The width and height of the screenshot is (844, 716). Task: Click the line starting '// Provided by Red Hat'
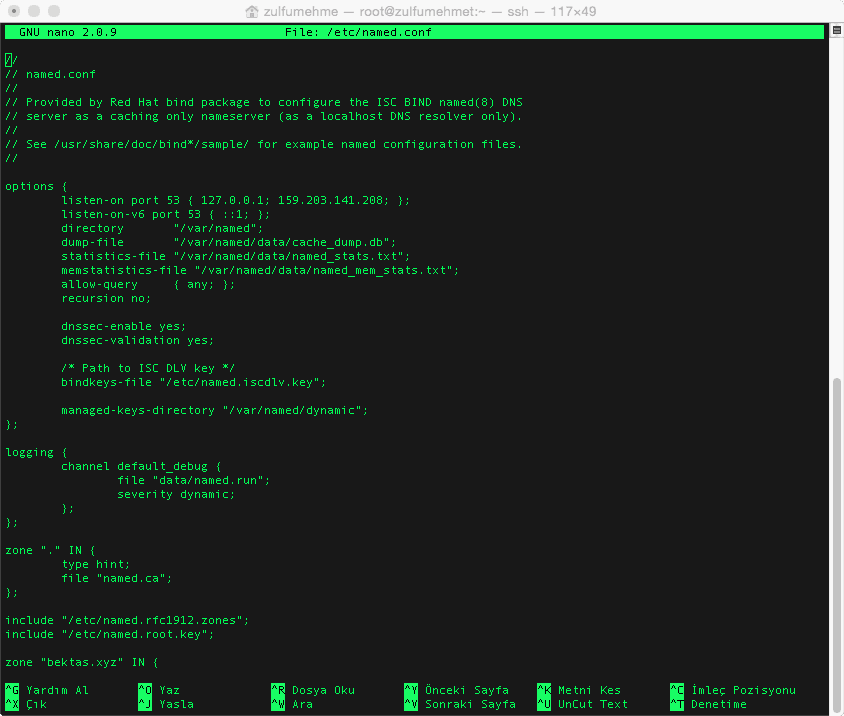pos(264,102)
